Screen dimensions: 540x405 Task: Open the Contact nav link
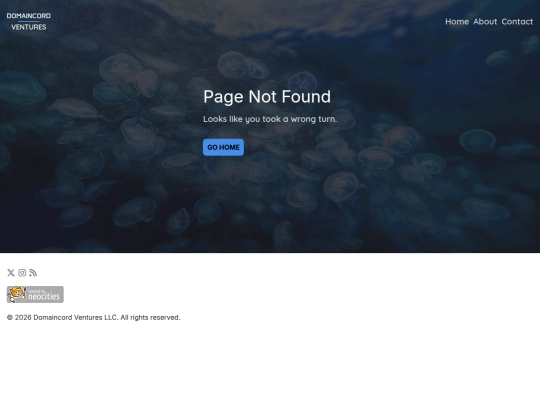517,22
